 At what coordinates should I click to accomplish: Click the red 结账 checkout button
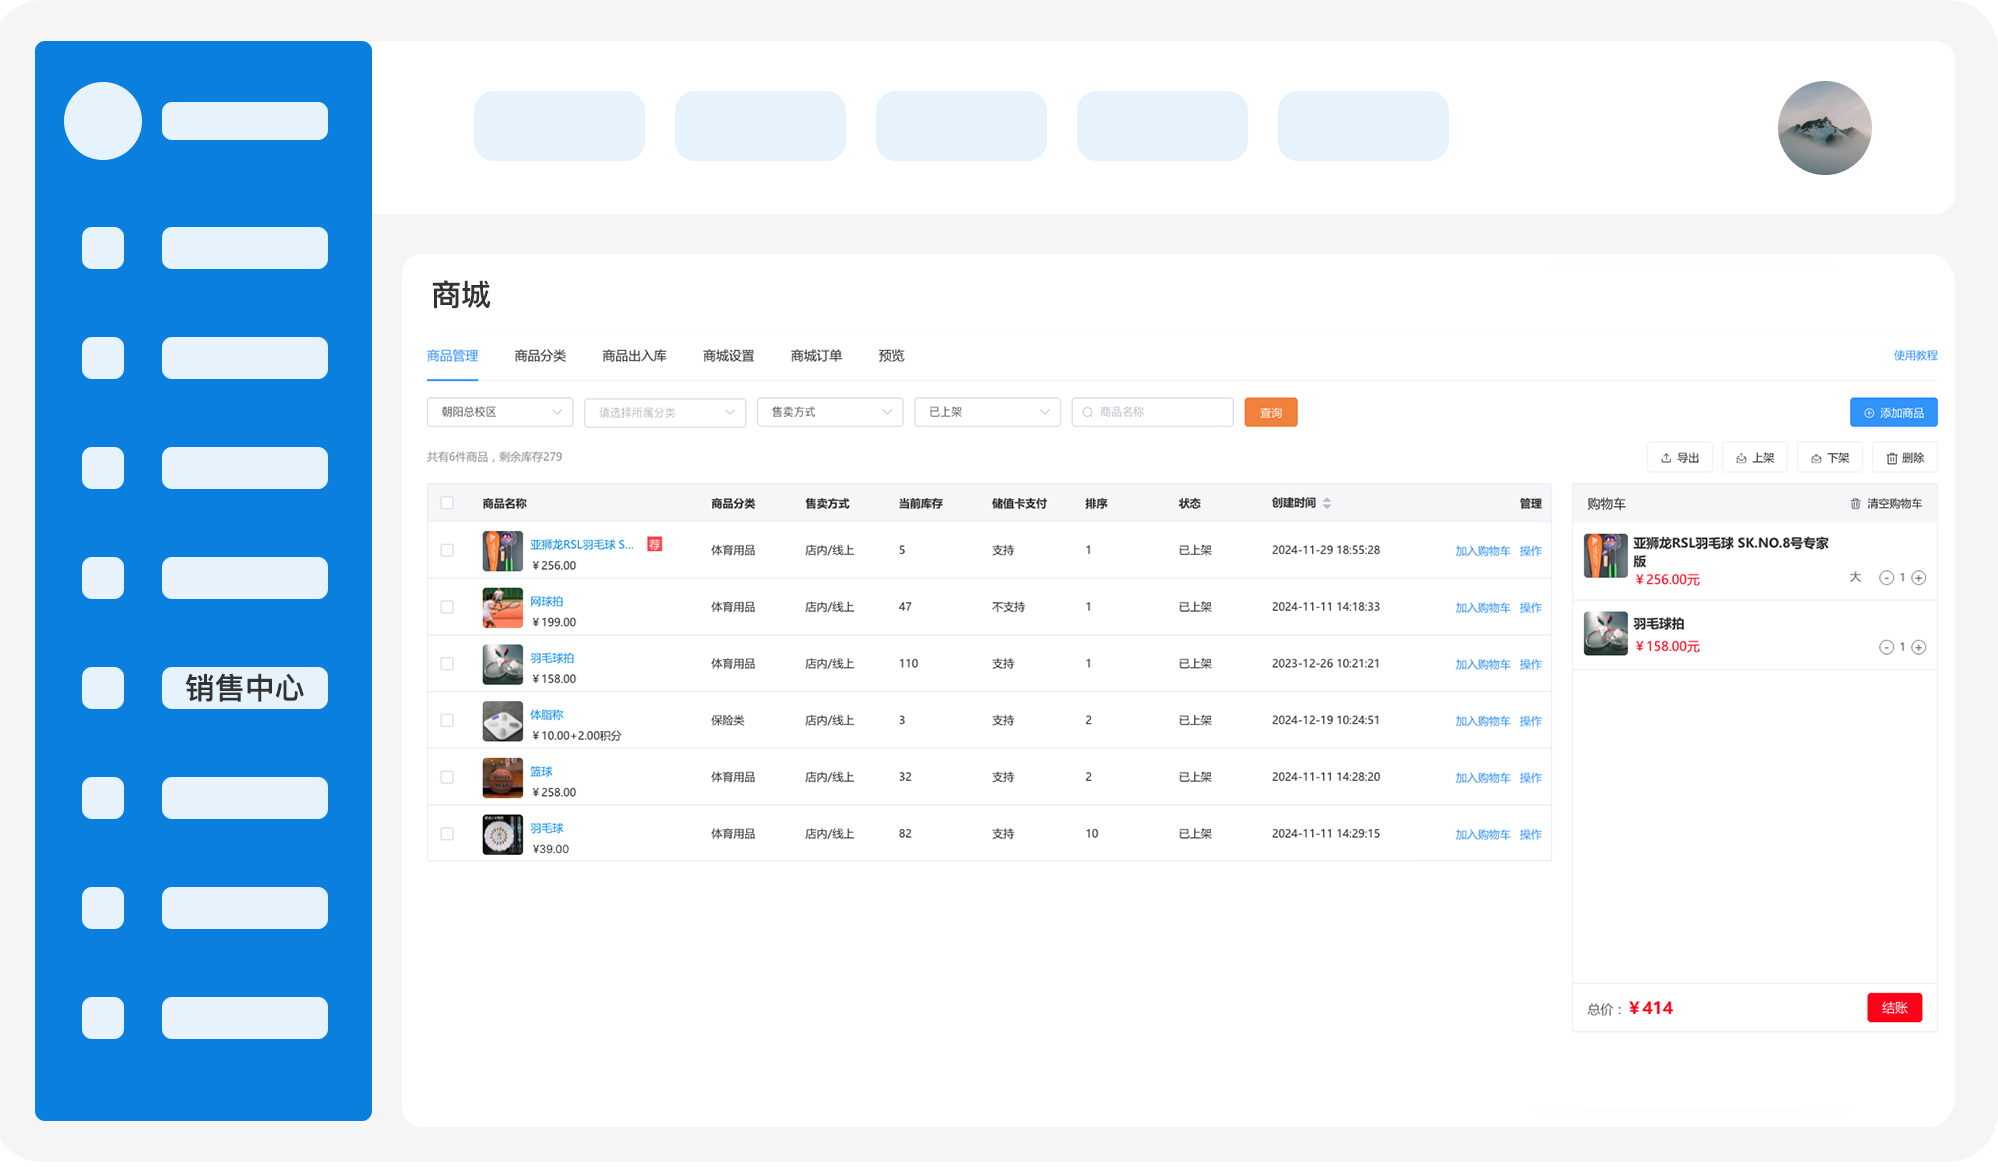1894,1008
